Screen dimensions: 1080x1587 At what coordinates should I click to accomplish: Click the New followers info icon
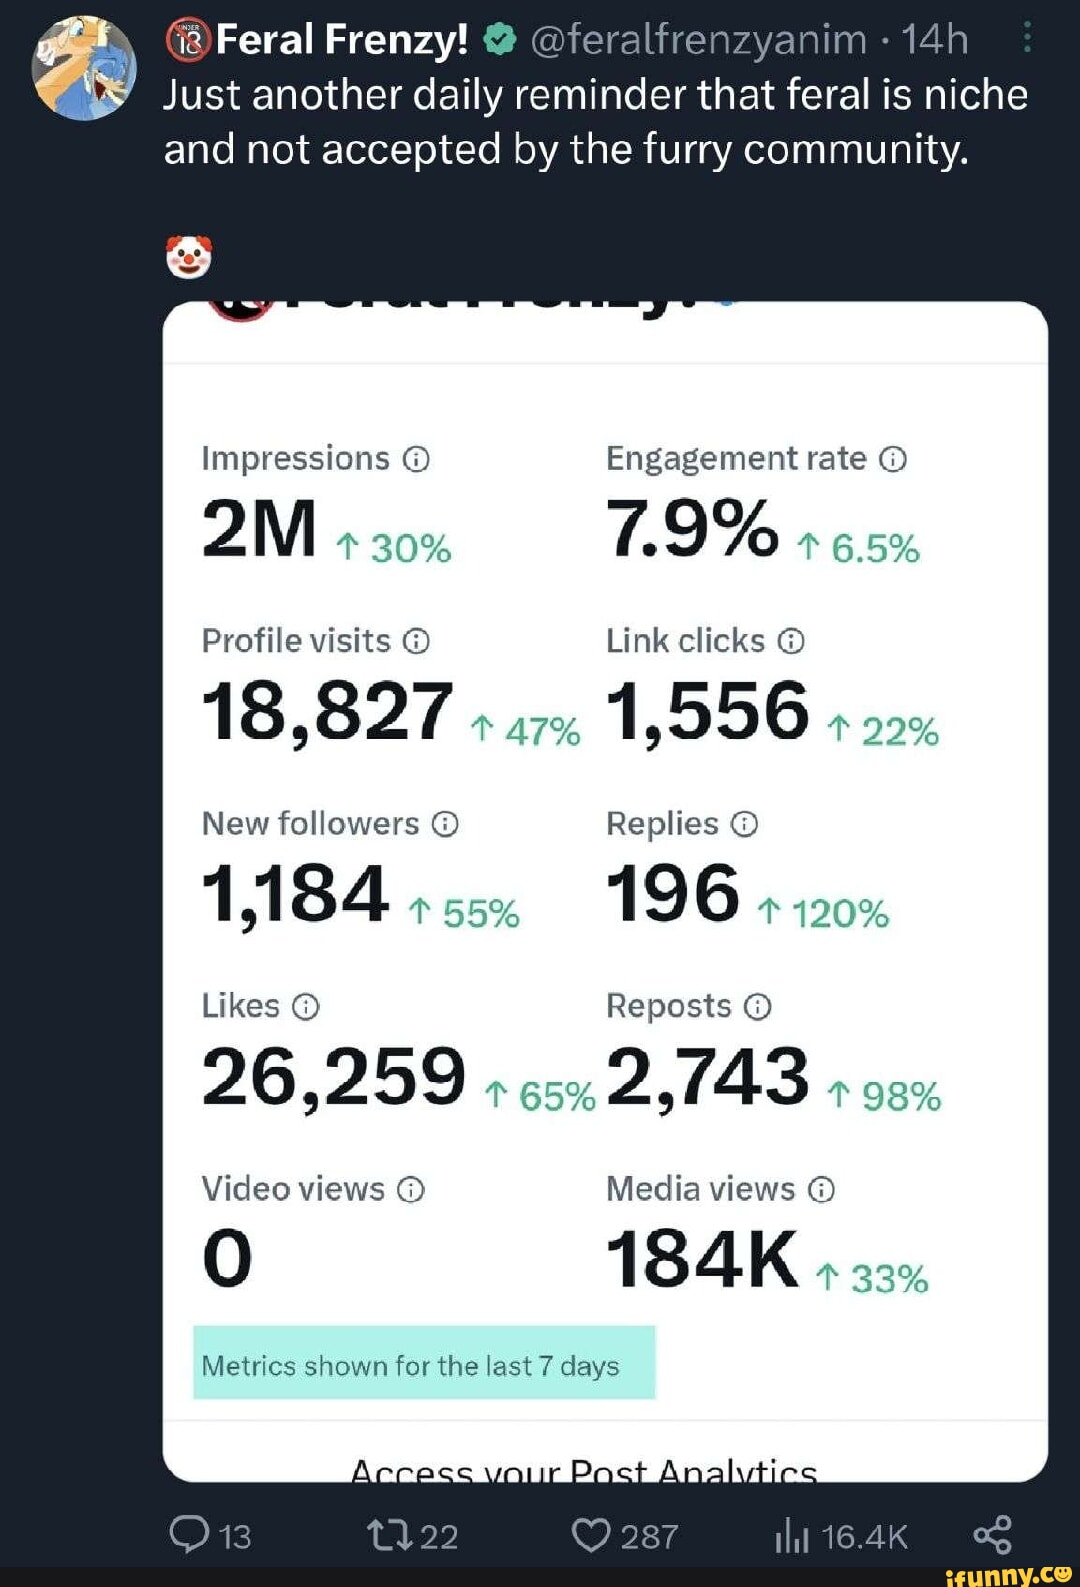445,824
